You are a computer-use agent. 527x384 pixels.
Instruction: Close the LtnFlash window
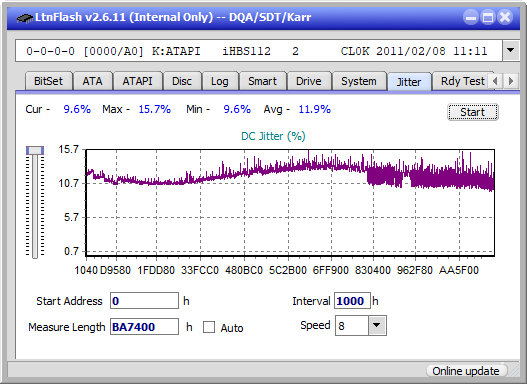(505, 17)
